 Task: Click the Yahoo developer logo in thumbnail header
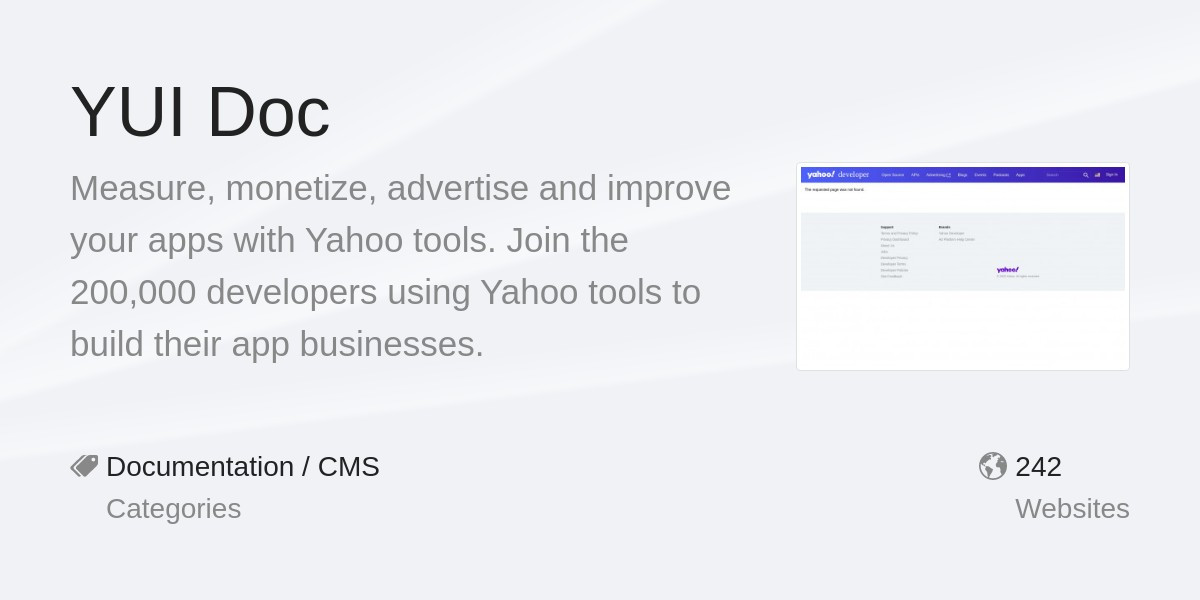pos(838,175)
